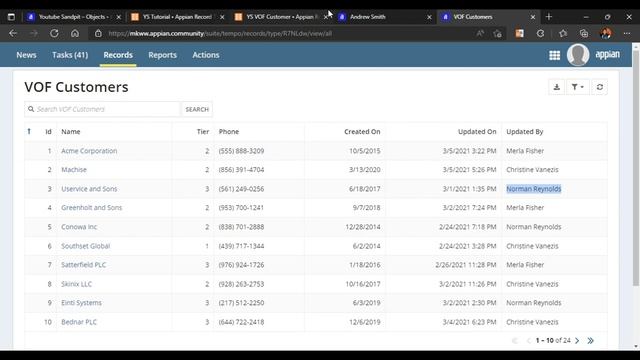Open Bednar PLC record link

click(79, 322)
